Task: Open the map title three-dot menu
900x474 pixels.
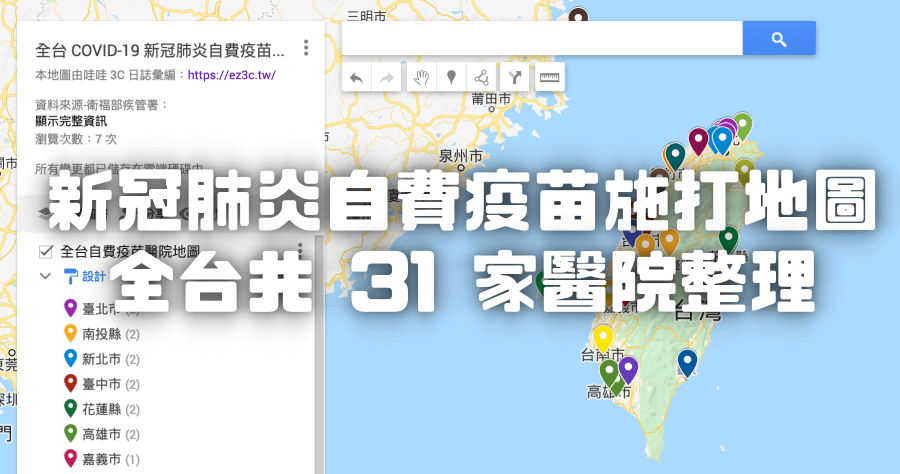Action: [x=306, y=48]
